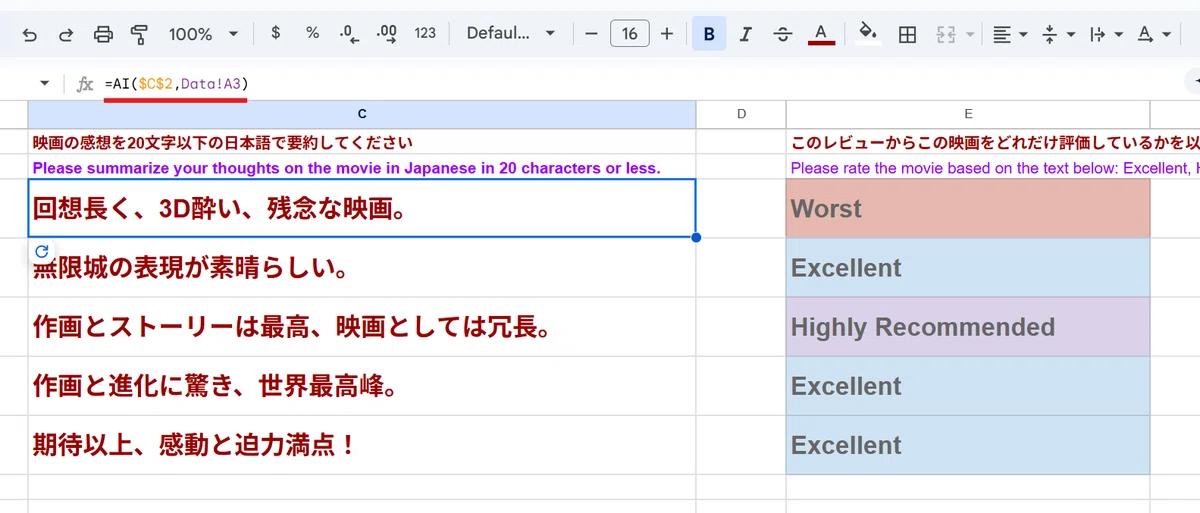Open the 100% zoom dropdown
The image size is (1200, 513).
tap(203, 34)
